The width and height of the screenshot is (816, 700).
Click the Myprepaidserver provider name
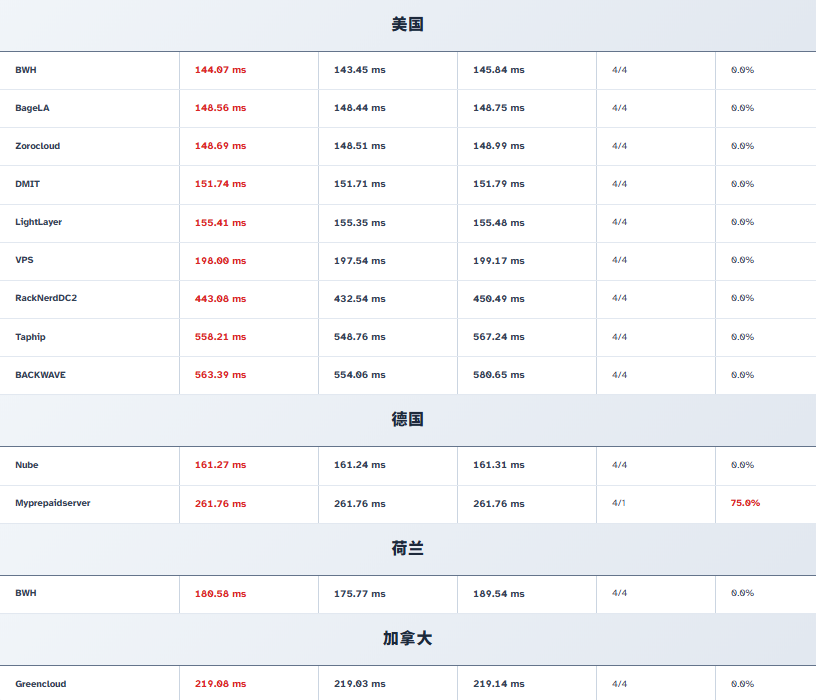[x=52, y=503]
